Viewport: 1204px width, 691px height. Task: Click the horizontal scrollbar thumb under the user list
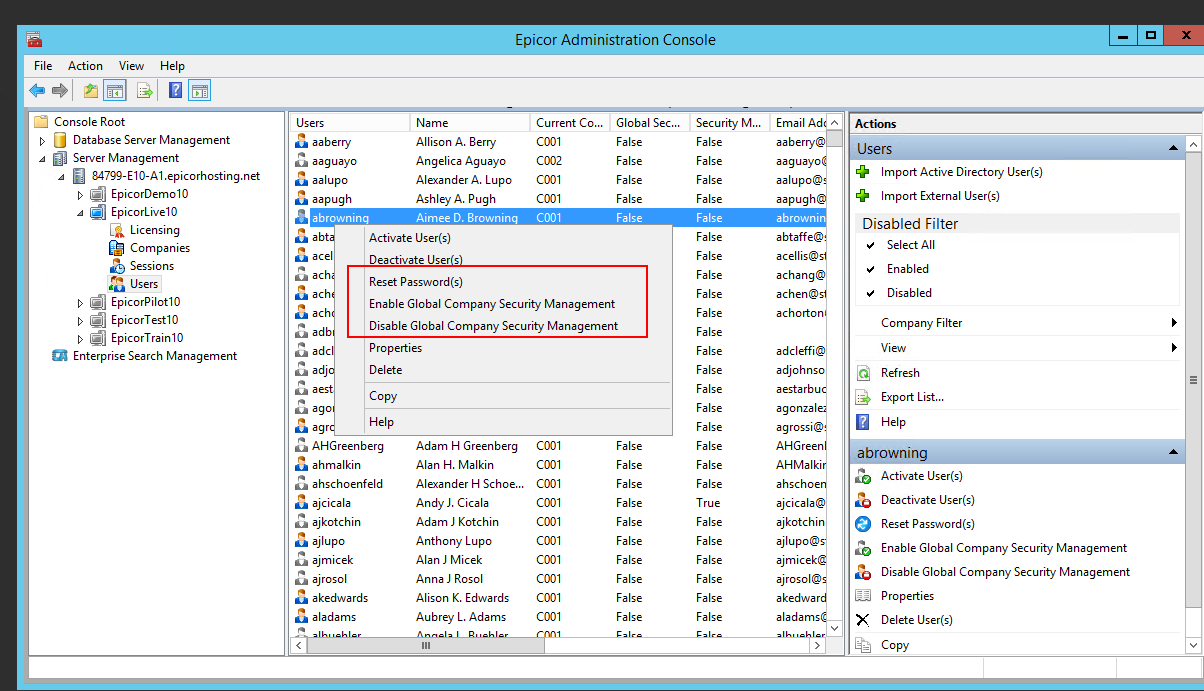point(427,646)
